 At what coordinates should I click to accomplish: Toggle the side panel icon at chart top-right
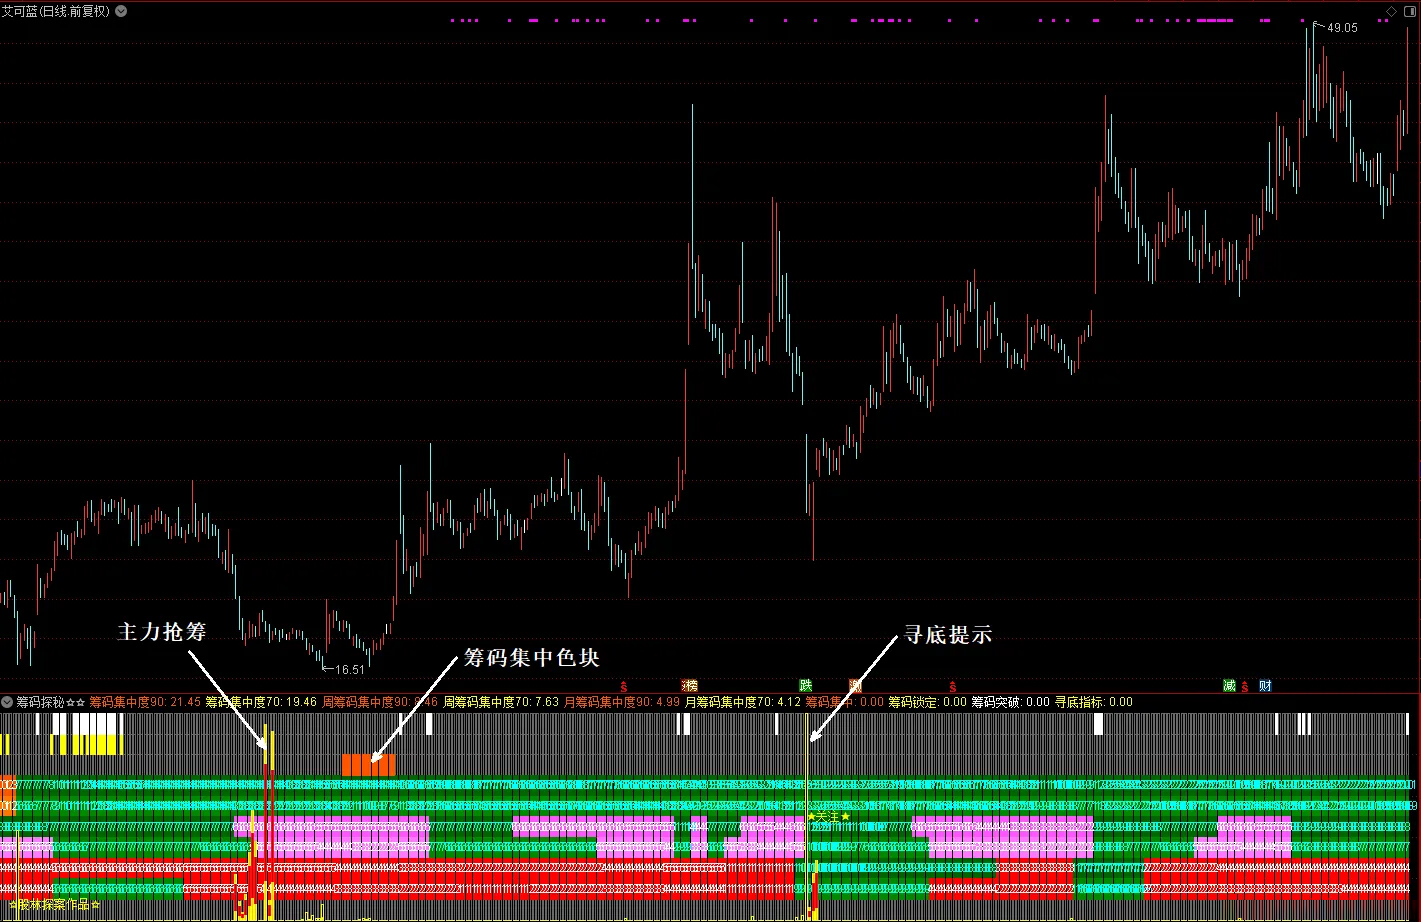pos(1409,11)
